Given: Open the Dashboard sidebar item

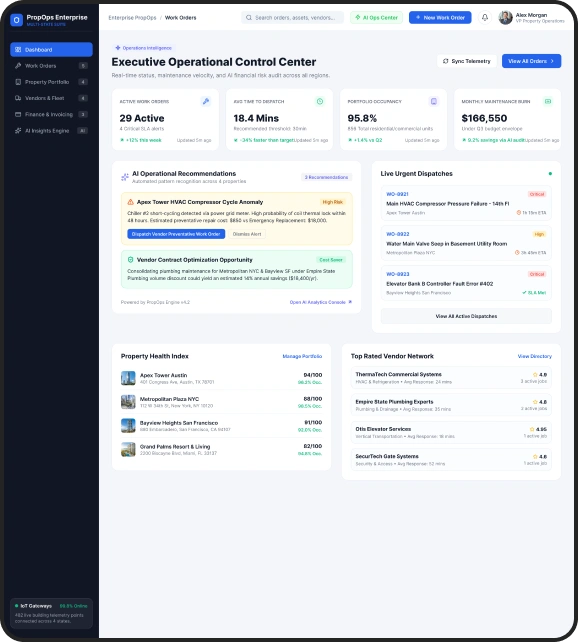Looking at the screenshot, I should click(x=51, y=50).
